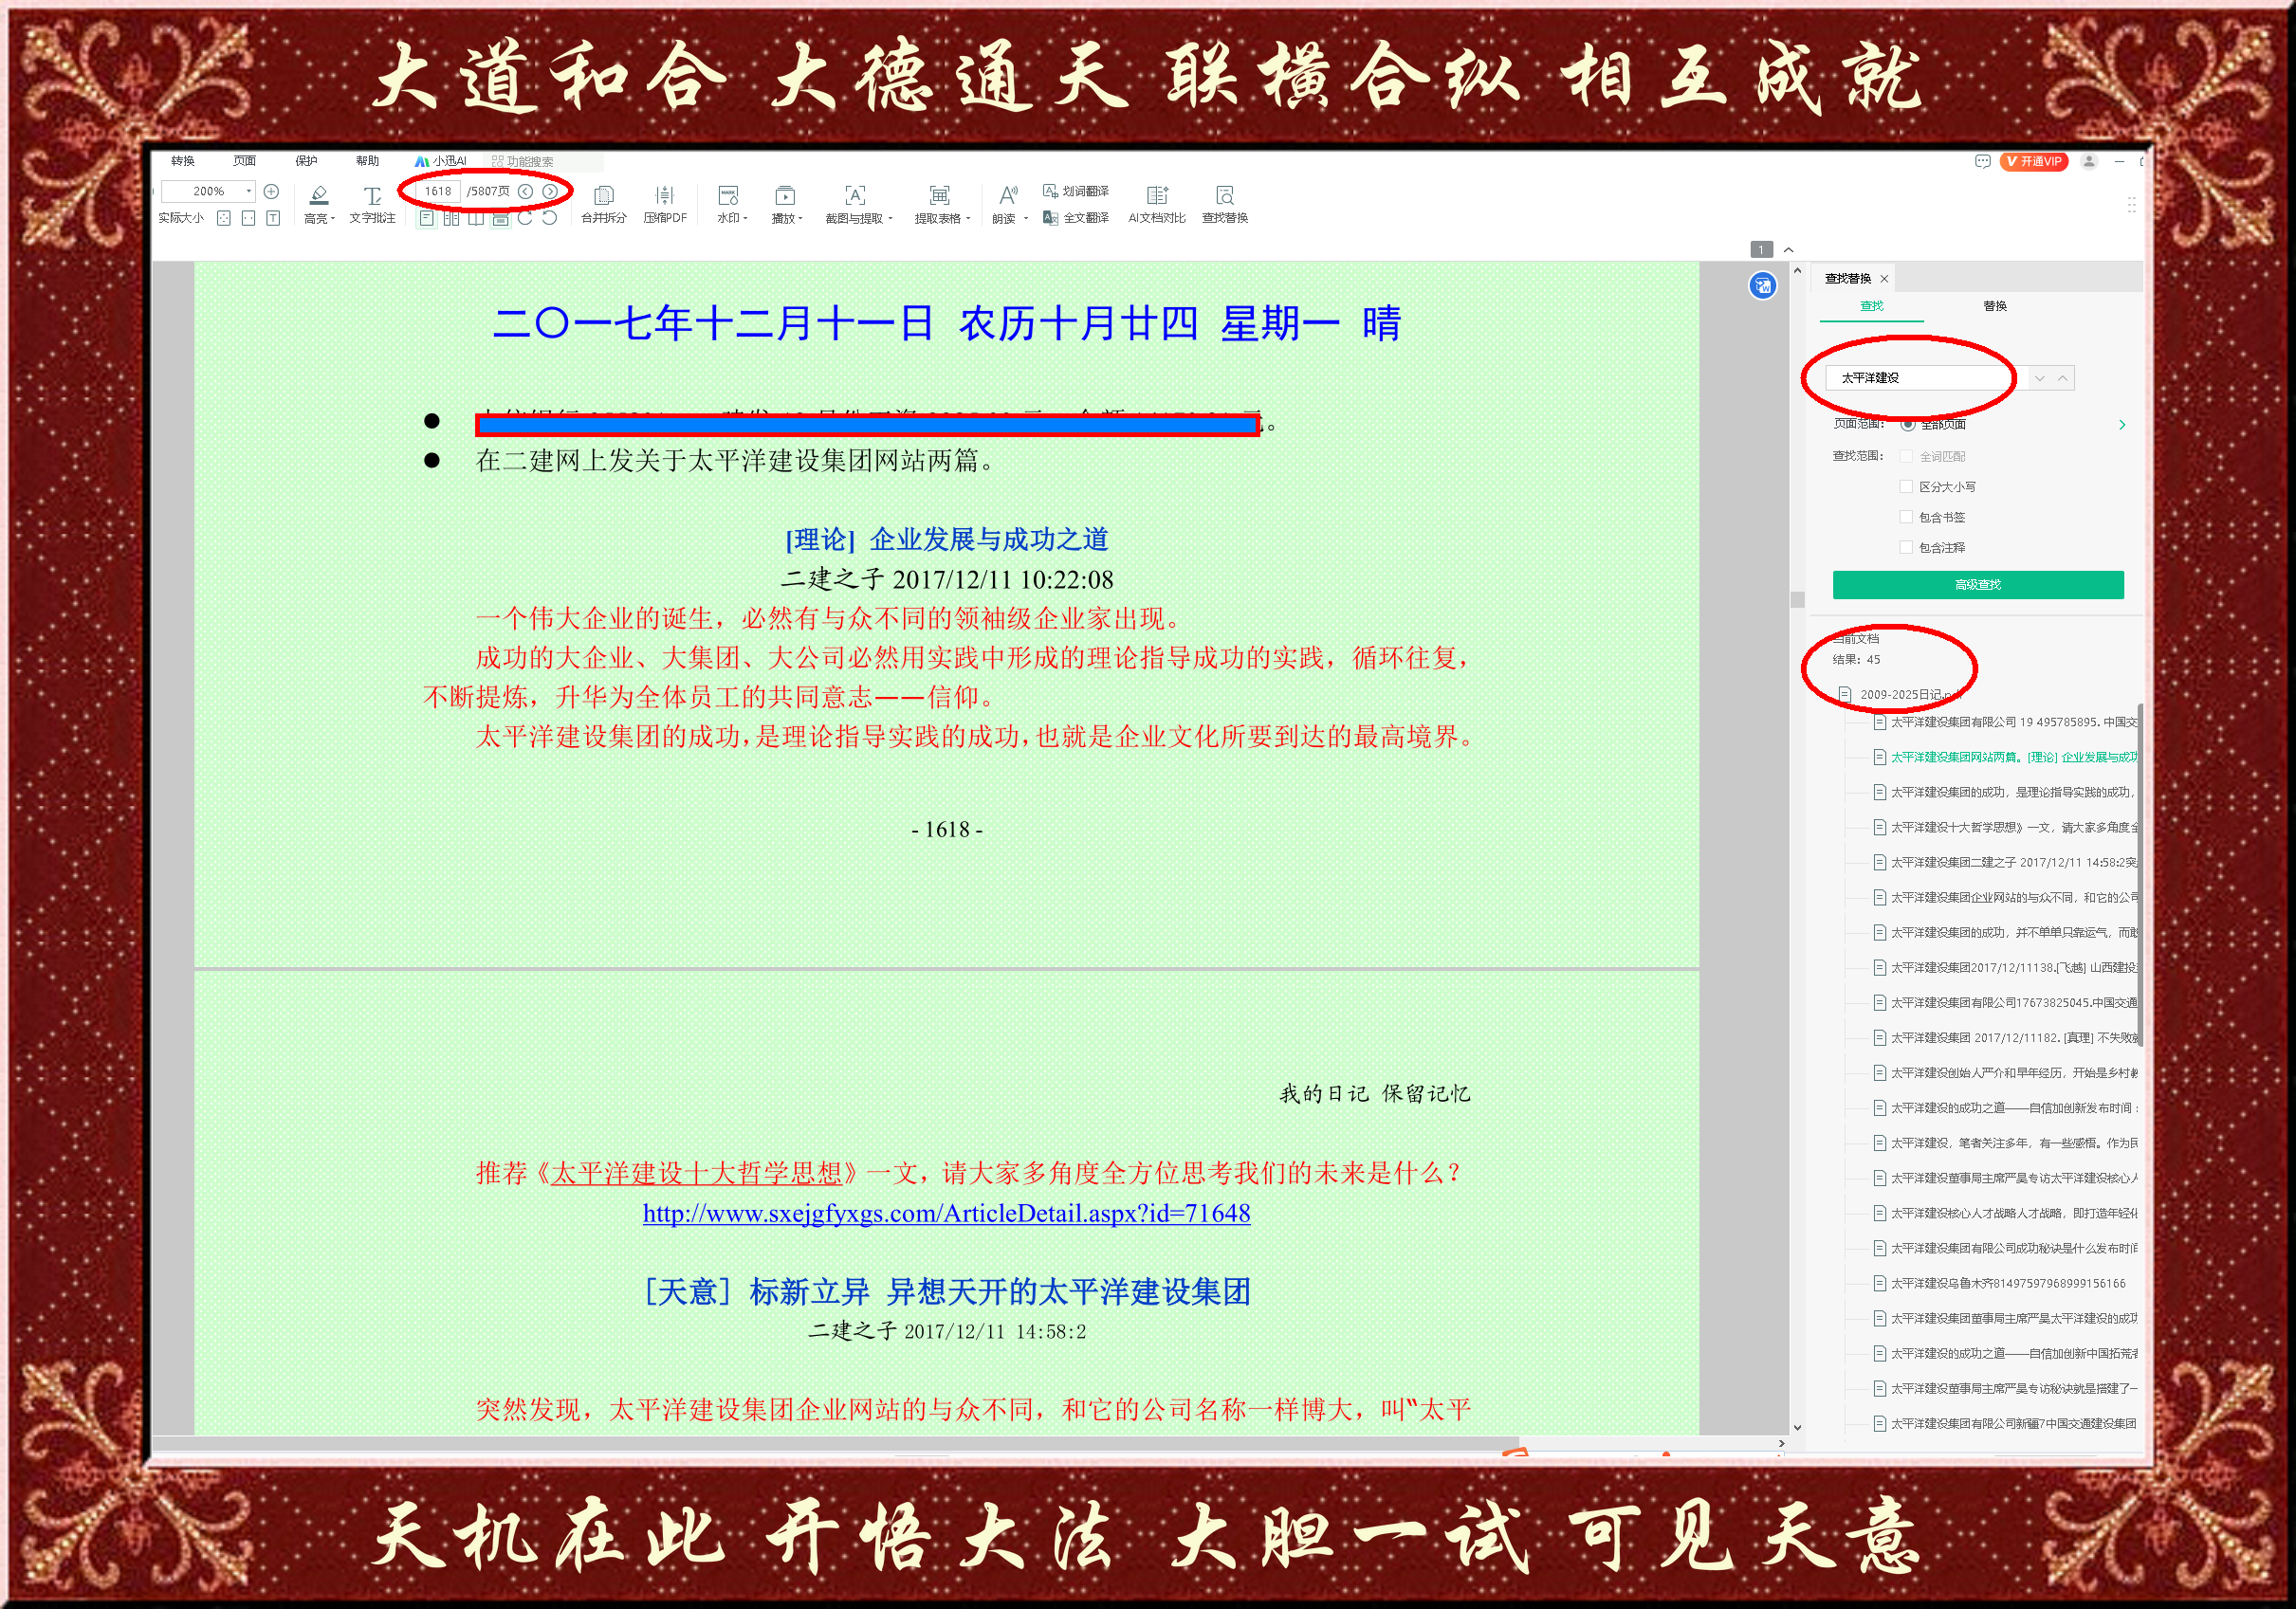Enable the 包含书签 checkbox
2296x1609 pixels.
coord(1906,517)
